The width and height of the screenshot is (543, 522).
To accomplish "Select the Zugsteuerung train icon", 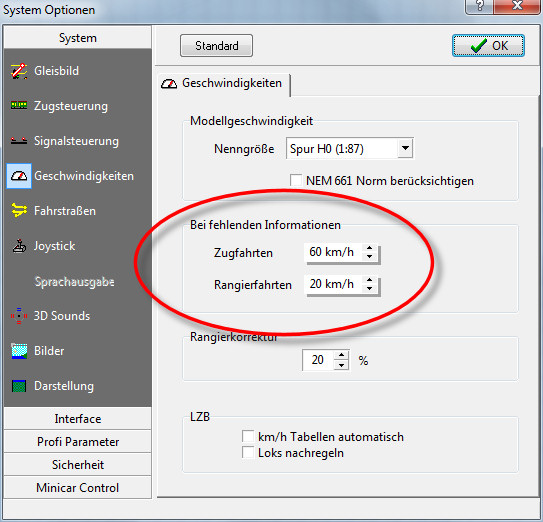I will click(x=19, y=105).
